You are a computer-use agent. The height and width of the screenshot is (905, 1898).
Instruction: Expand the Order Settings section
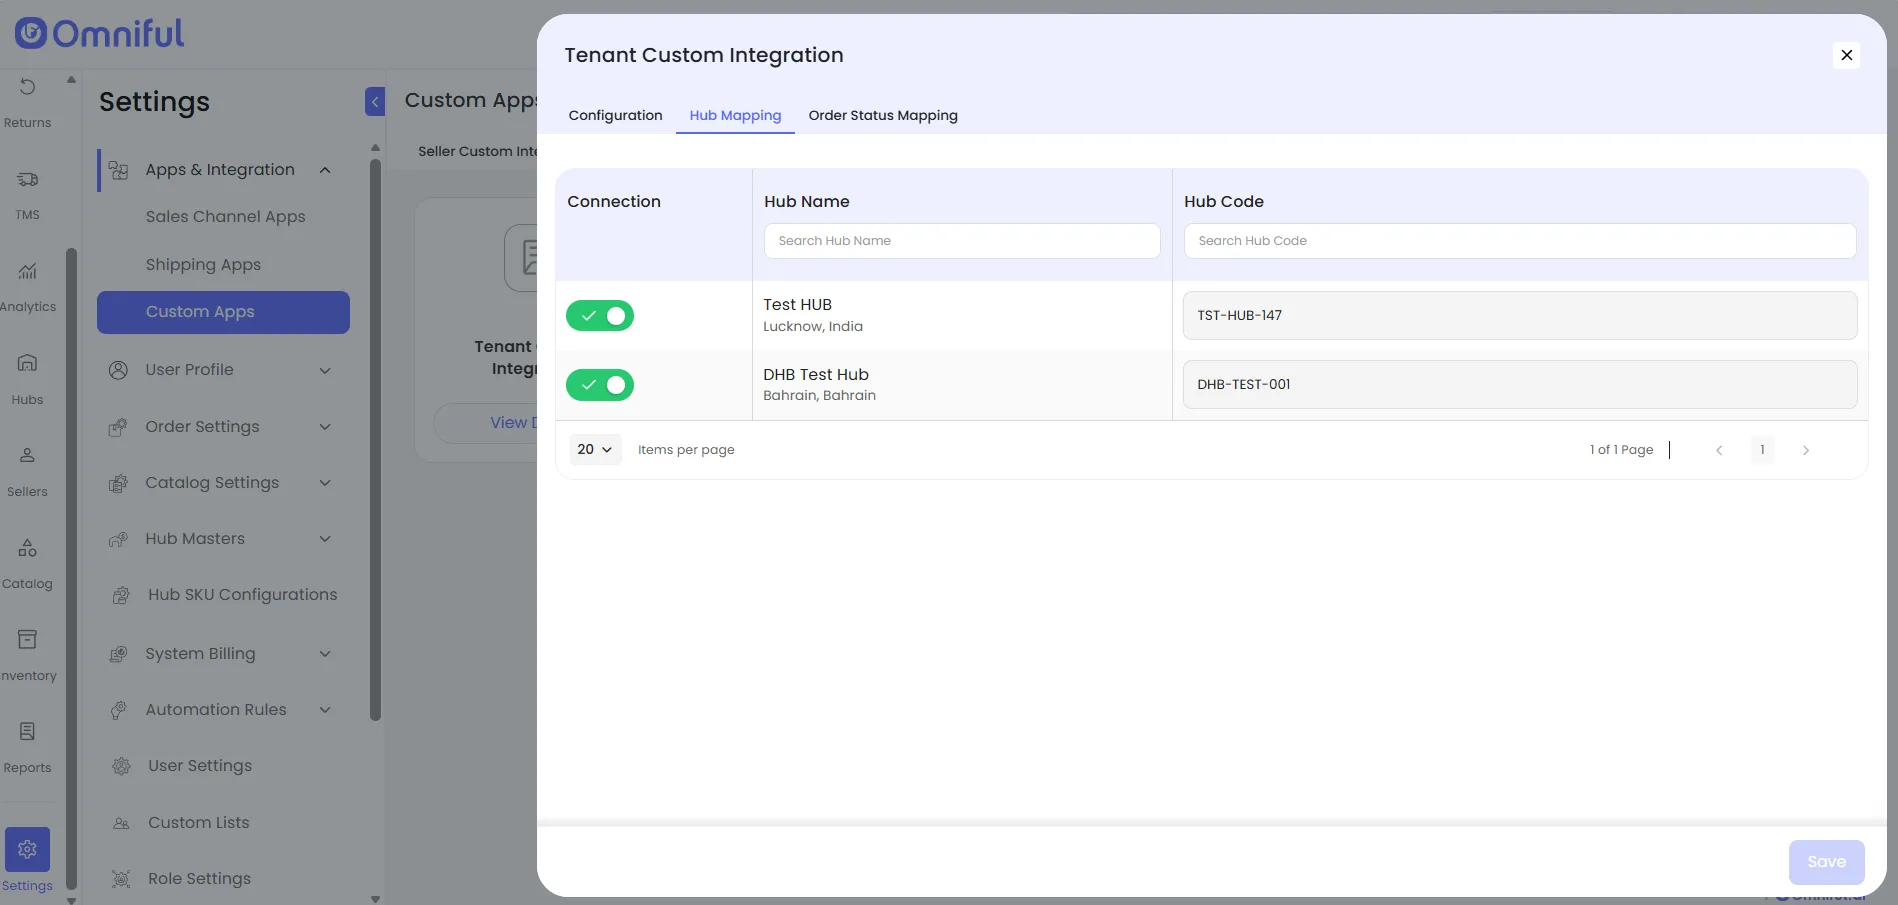point(325,427)
